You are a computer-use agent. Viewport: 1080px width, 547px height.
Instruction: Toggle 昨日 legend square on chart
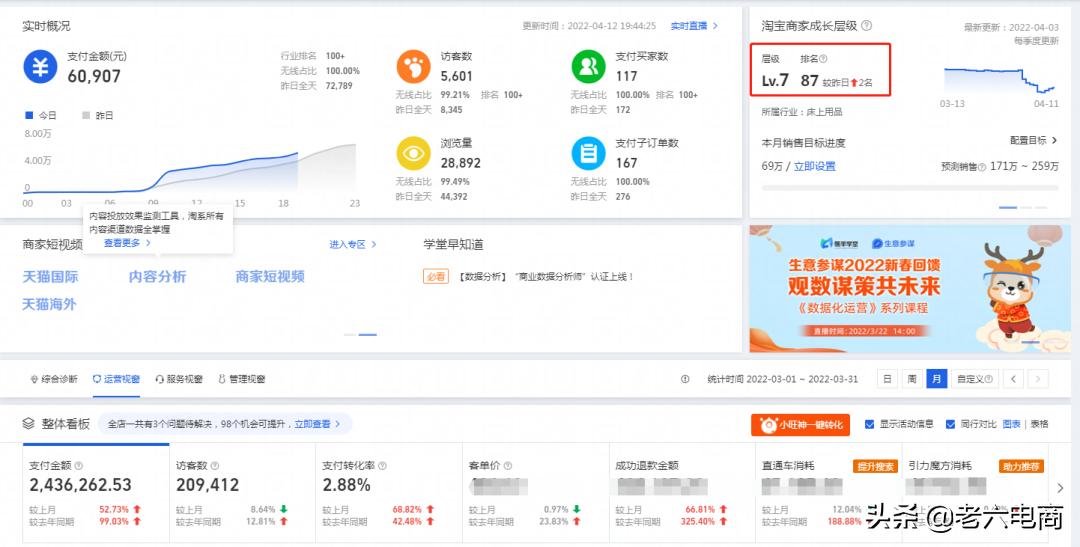pyautogui.click(x=86, y=115)
